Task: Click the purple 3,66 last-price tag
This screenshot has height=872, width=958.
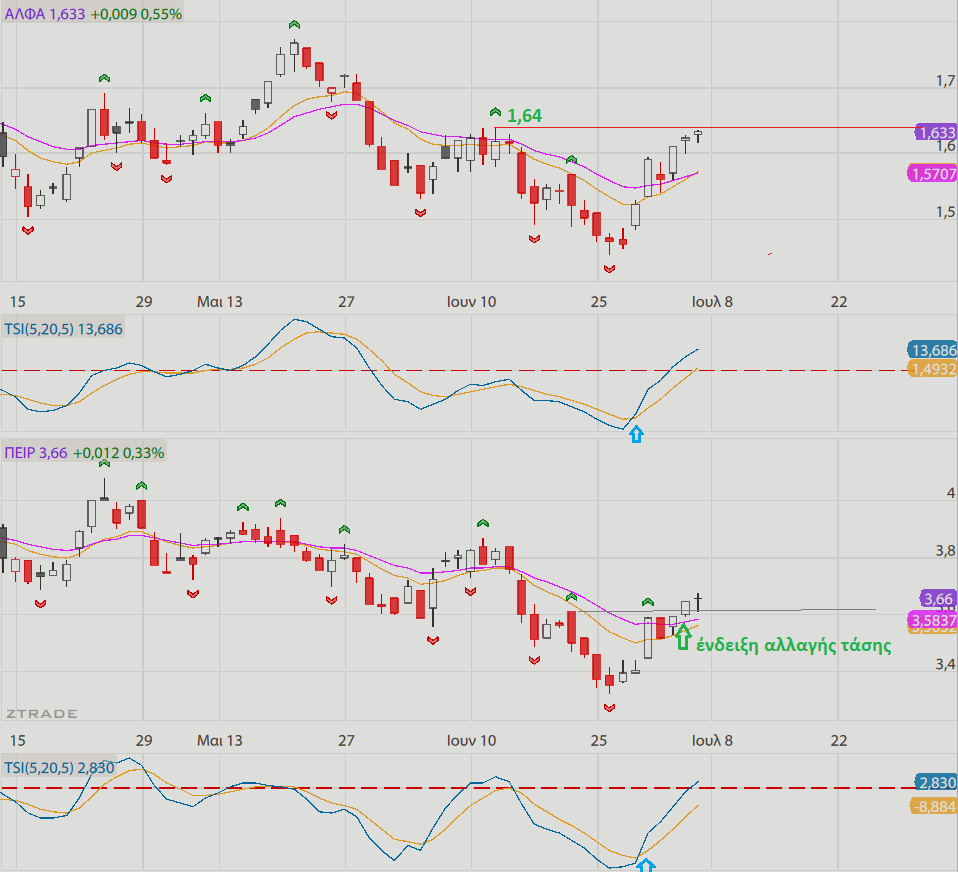Action: click(938, 599)
